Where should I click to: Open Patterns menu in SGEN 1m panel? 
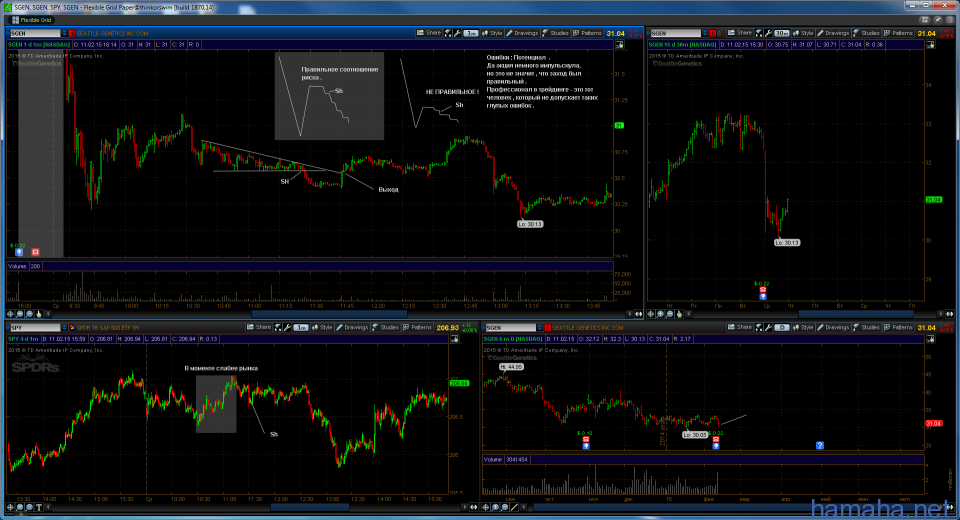point(587,33)
